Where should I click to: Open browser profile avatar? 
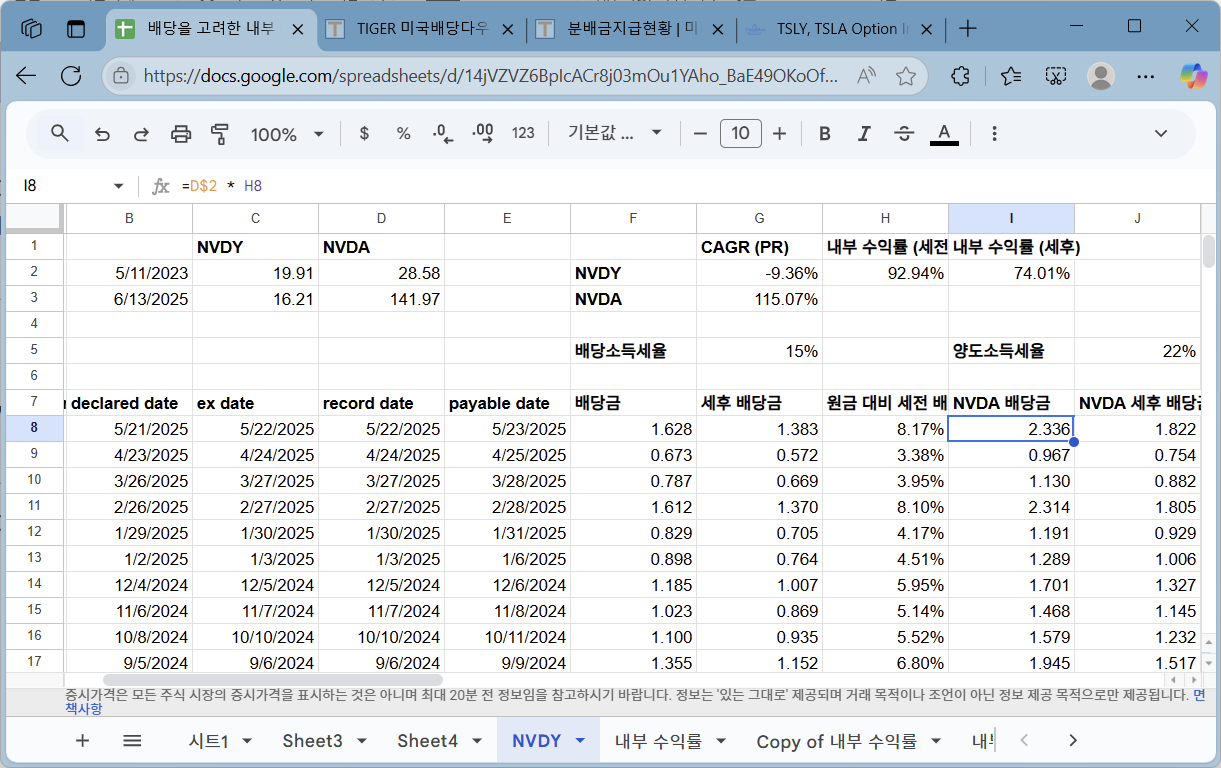[x=1101, y=76]
